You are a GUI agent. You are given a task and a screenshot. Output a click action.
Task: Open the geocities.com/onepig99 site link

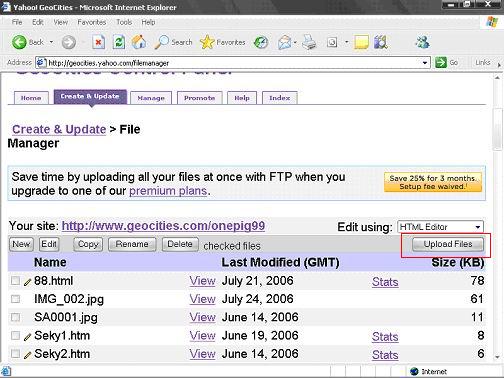(x=163, y=226)
